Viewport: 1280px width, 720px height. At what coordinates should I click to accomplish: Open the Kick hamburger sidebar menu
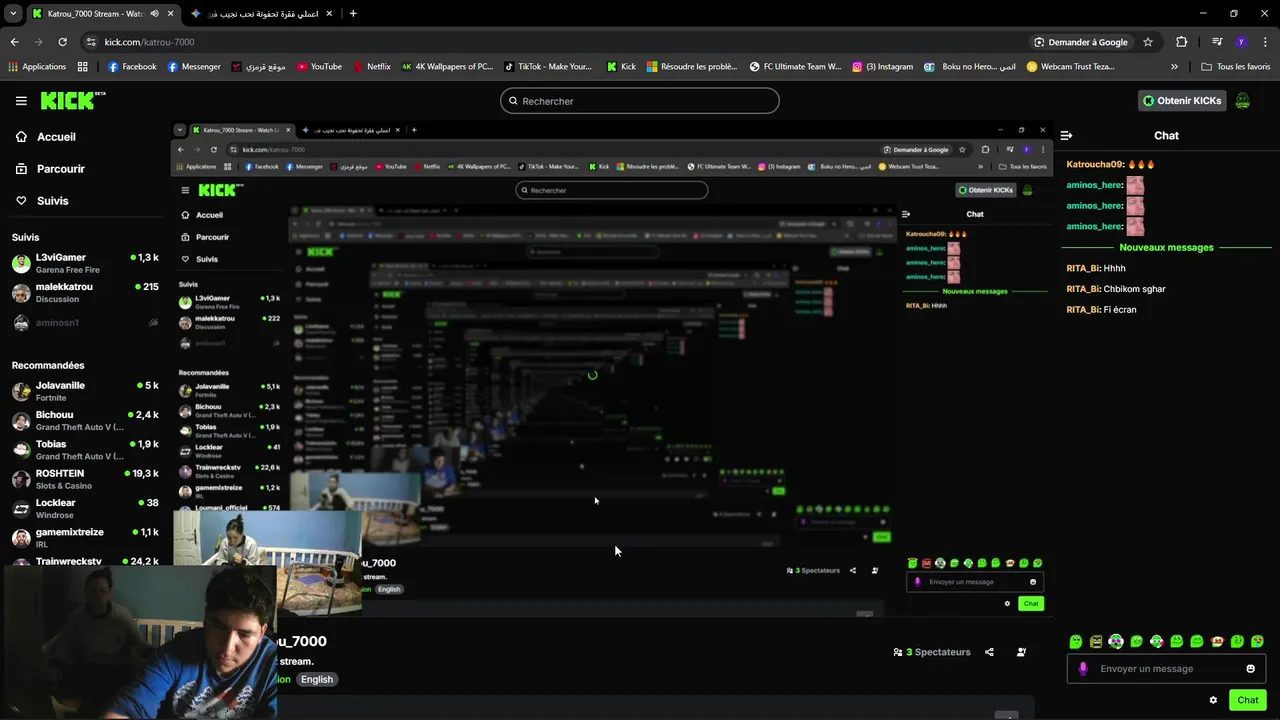point(21,100)
